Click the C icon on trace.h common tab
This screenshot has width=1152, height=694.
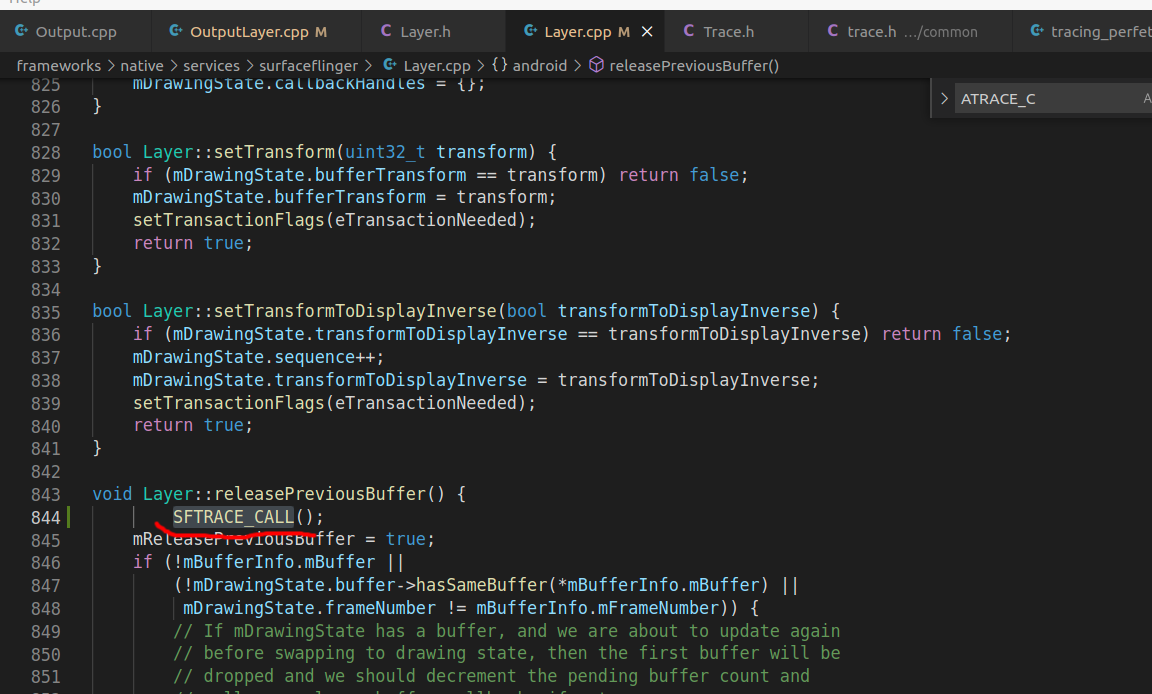pyautogui.click(x=832, y=31)
